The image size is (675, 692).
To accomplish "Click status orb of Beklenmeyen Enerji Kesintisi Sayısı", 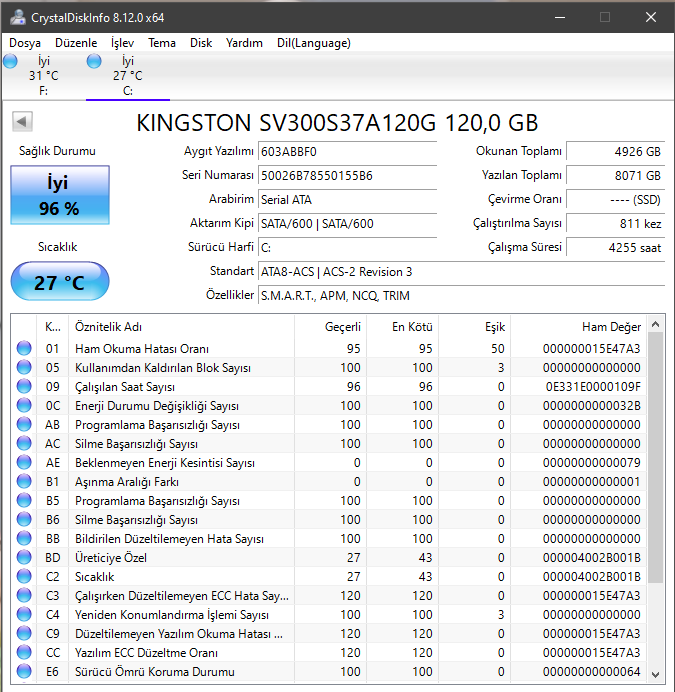I will pyautogui.click(x=24, y=462).
